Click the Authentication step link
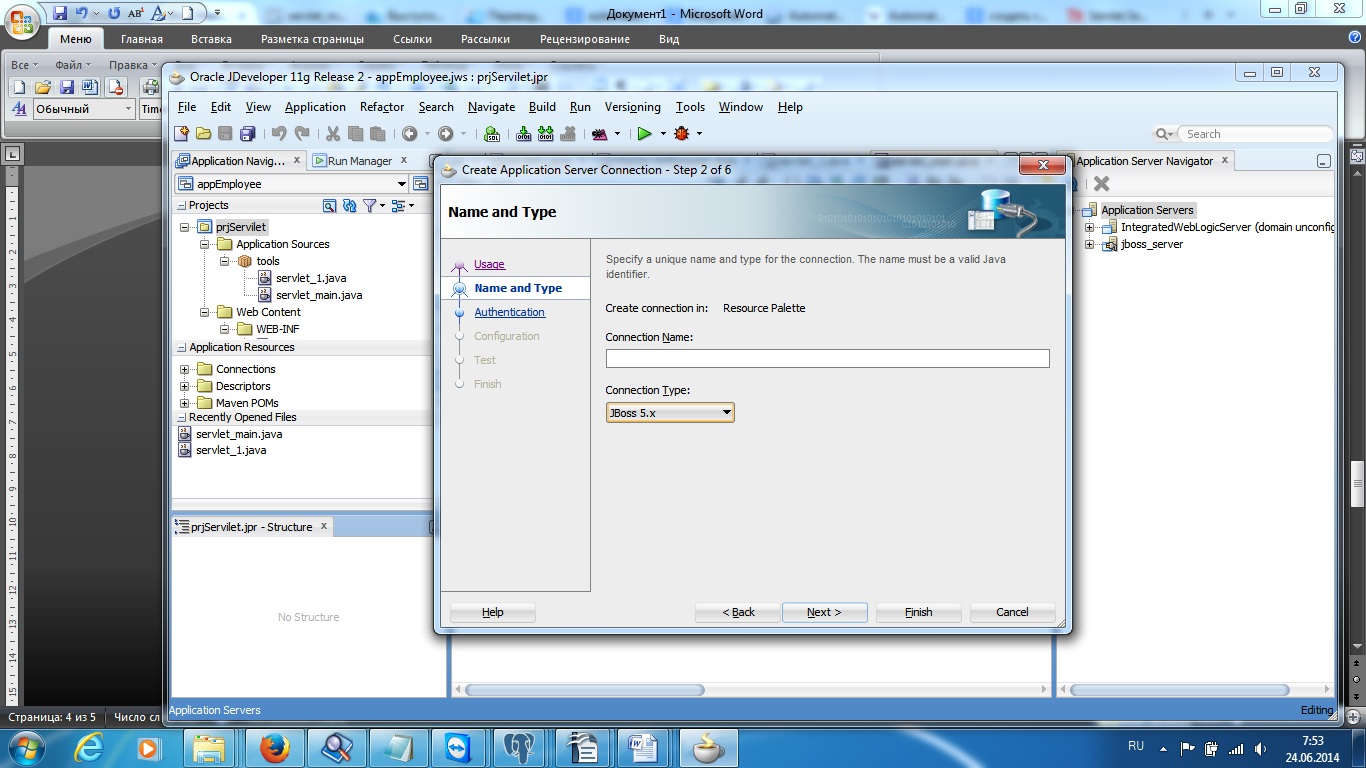Viewport: 1366px width, 768px height. click(509, 312)
